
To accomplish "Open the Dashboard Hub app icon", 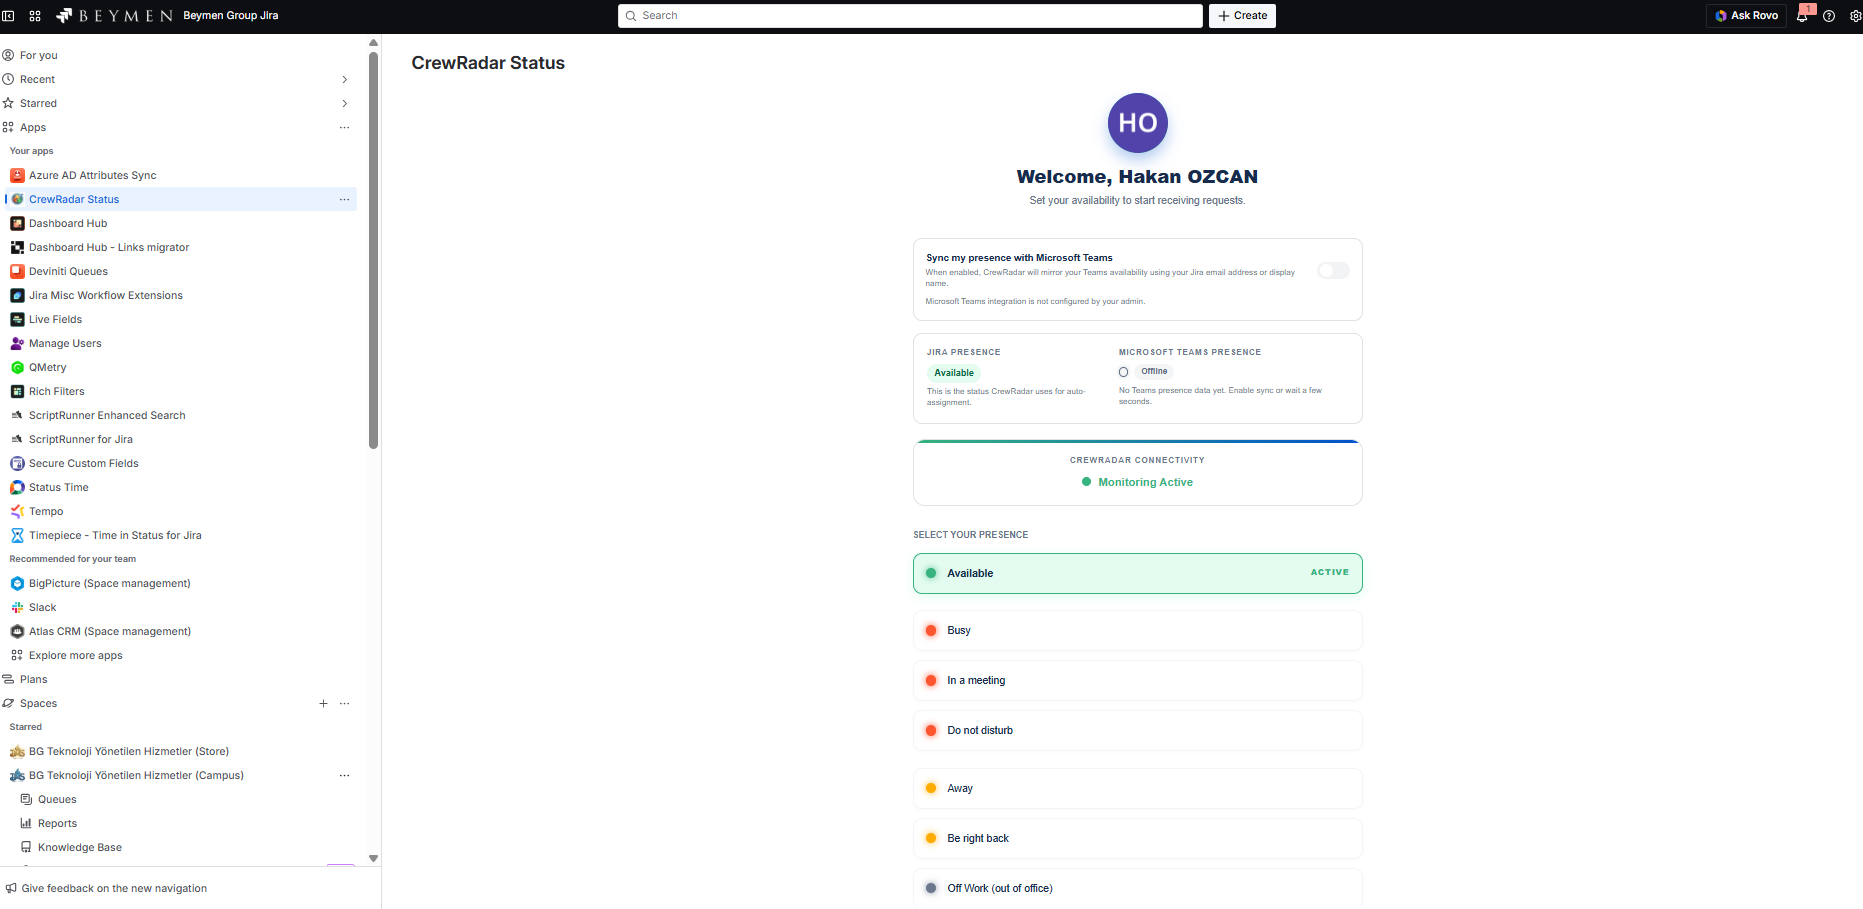I will 17,223.
